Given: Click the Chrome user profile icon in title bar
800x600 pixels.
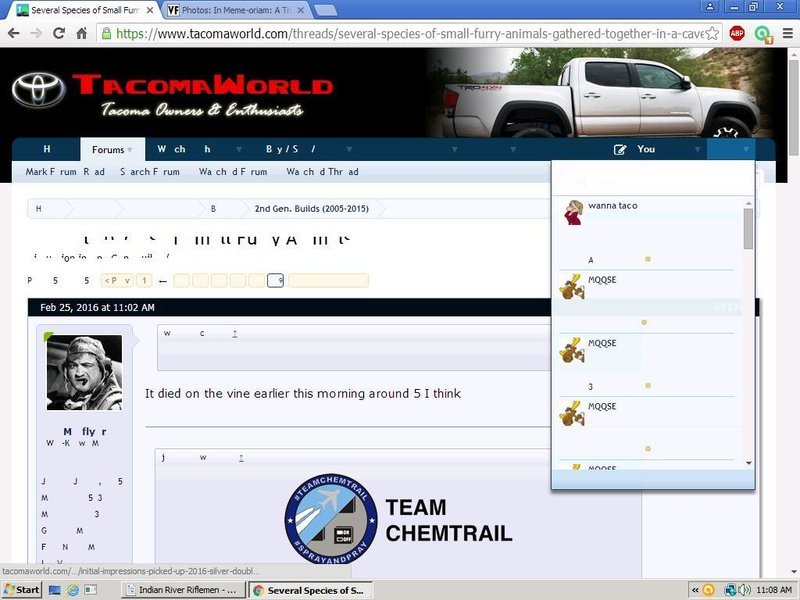Looking at the screenshot, I should (710, 7).
